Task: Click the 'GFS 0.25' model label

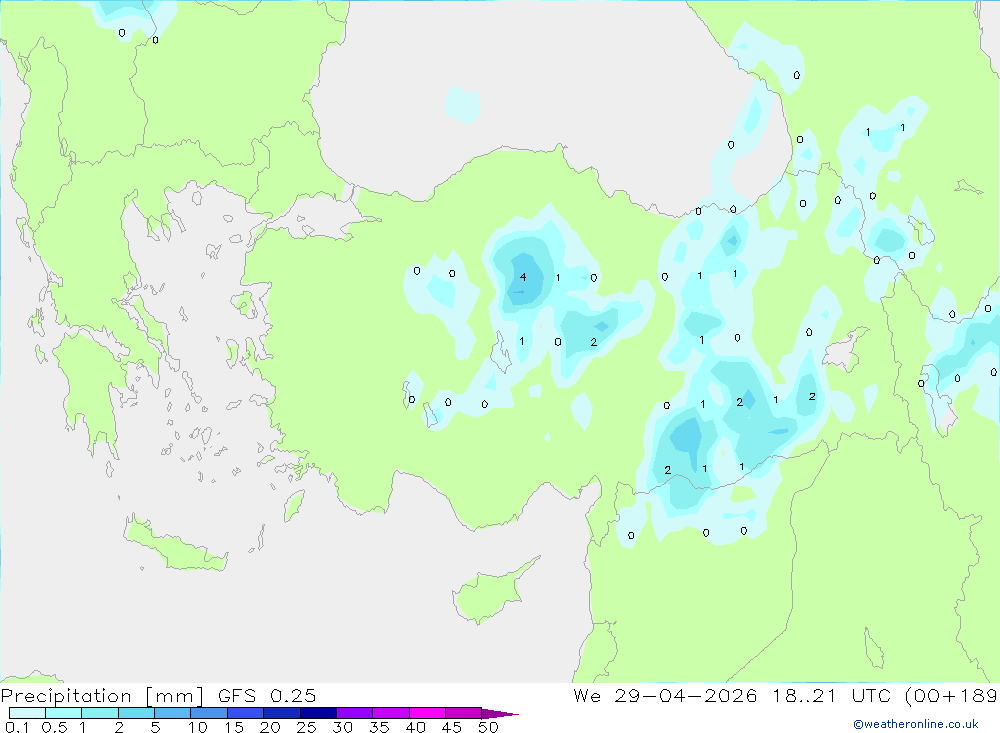Action: pos(267,696)
